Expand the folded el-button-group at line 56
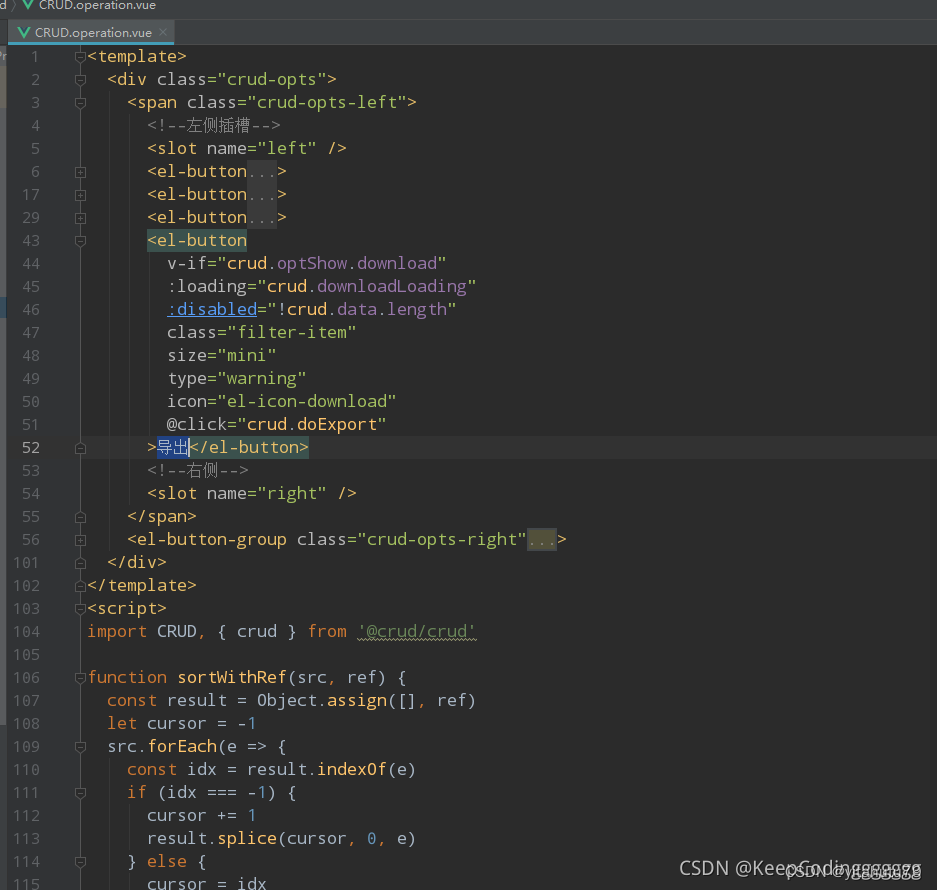Viewport: 937px width, 890px height. tap(80, 540)
